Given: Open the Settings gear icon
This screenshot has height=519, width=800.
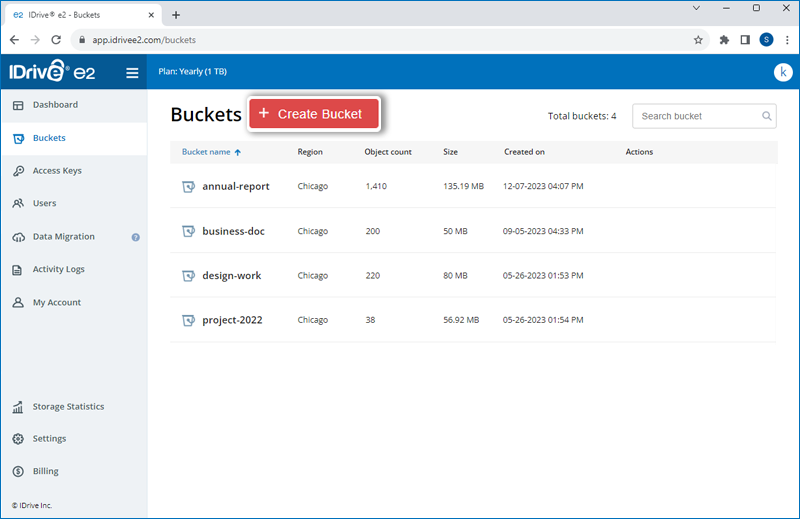Looking at the screenshot, I should tap(18, 439).
